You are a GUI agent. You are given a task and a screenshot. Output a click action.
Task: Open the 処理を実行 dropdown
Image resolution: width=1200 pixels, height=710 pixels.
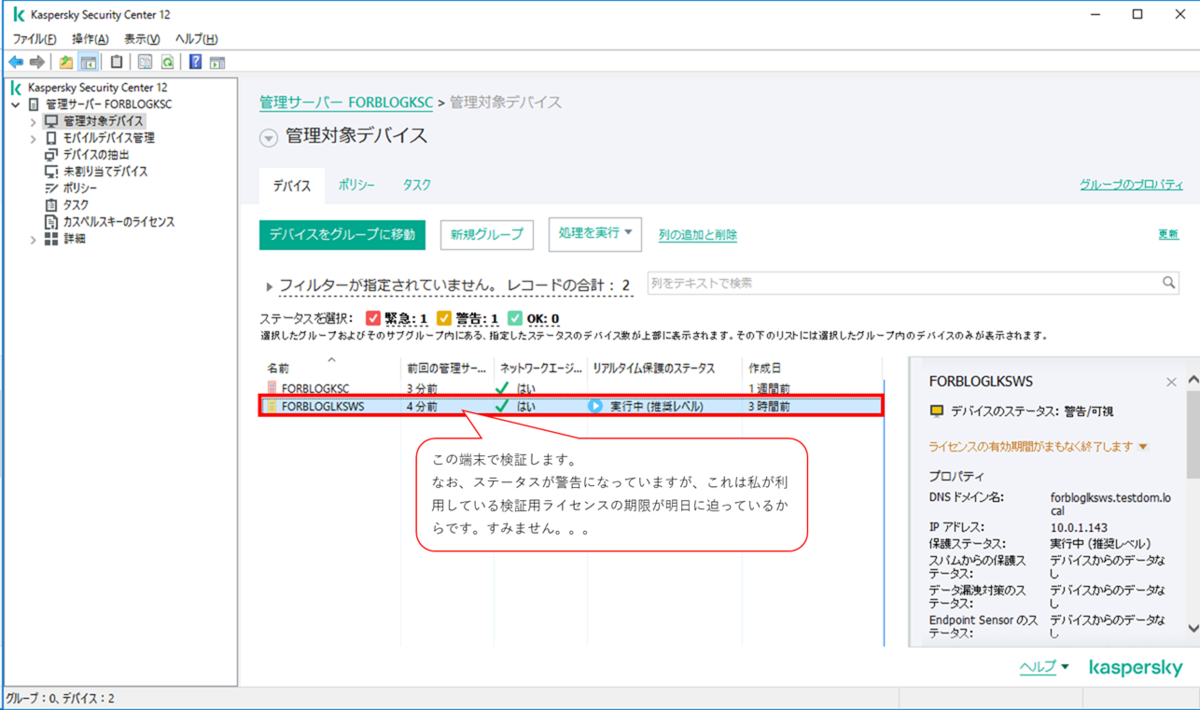tap(596, 234)
